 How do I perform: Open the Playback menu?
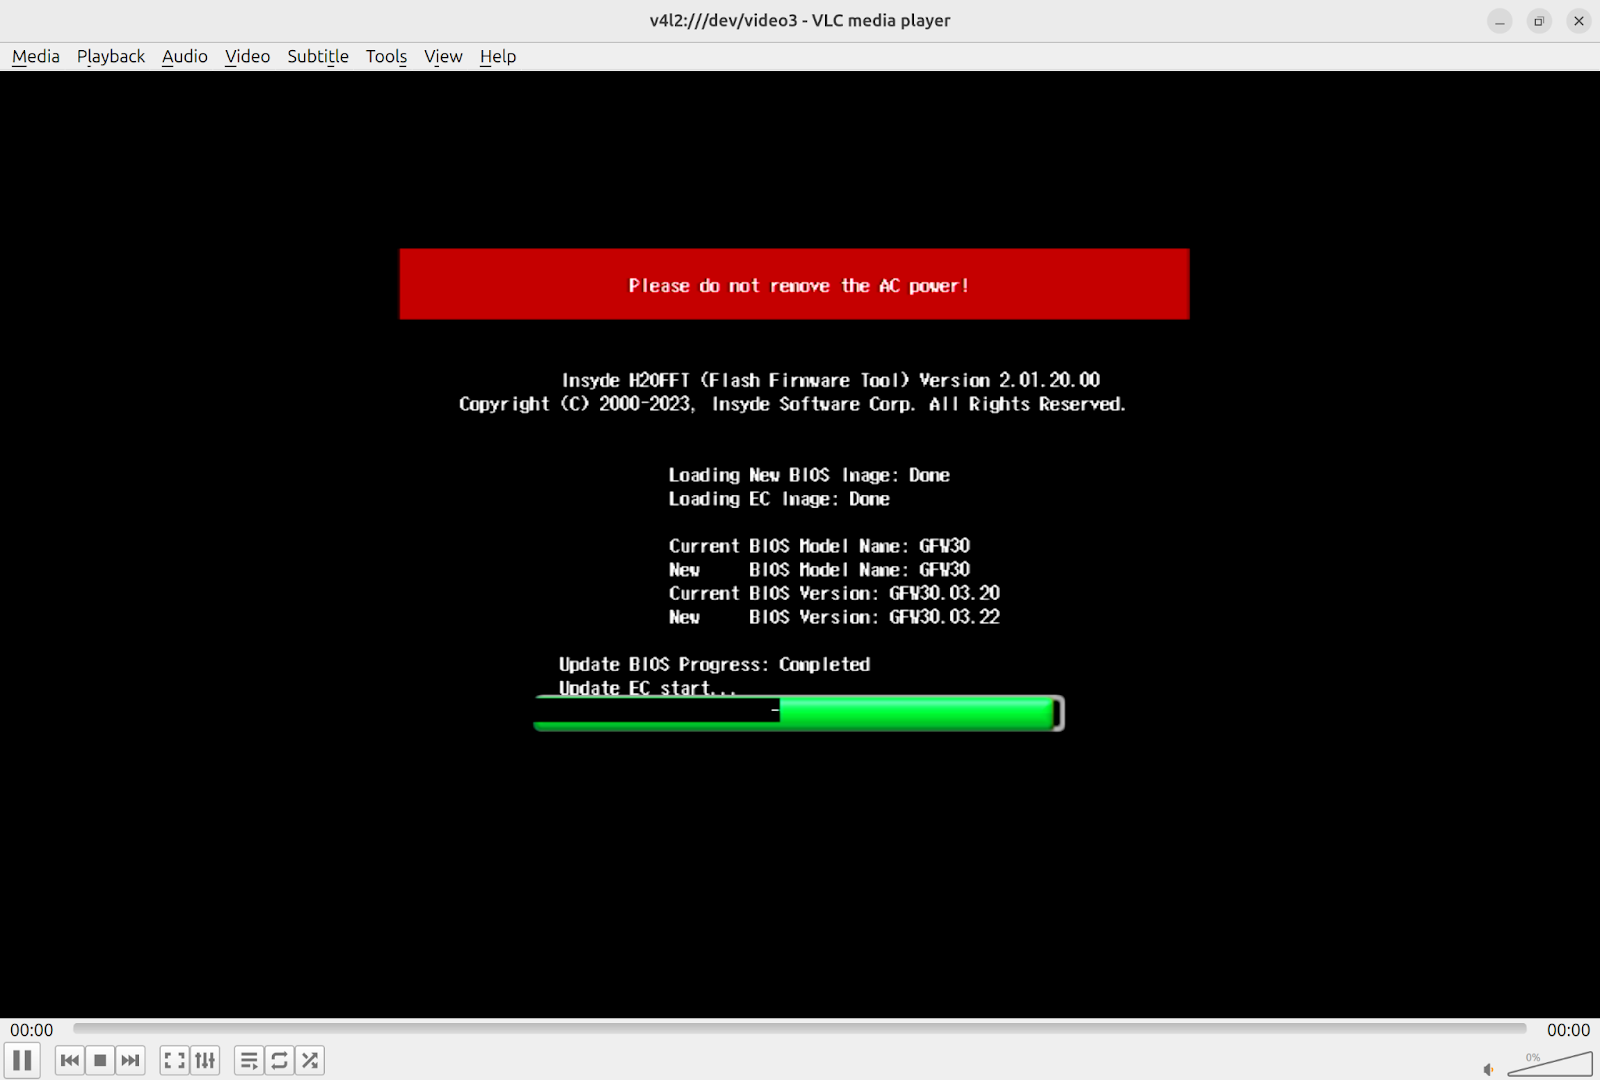(111, 56)
